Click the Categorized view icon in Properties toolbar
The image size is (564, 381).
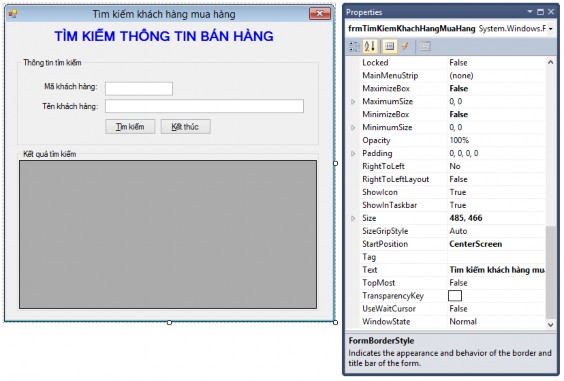(x=354, y=46)
